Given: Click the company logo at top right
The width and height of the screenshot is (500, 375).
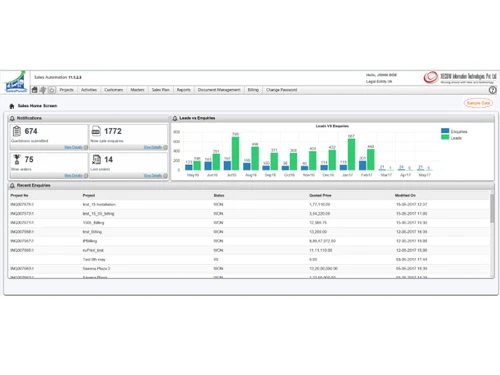Looking at the screenshot, I should (x=460, y=77).
